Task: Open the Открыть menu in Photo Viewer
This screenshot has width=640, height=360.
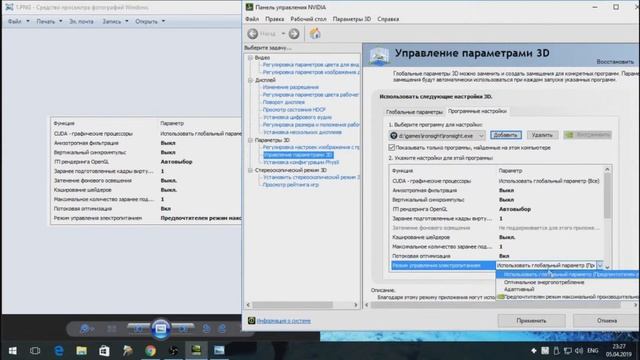Action: 150,21
